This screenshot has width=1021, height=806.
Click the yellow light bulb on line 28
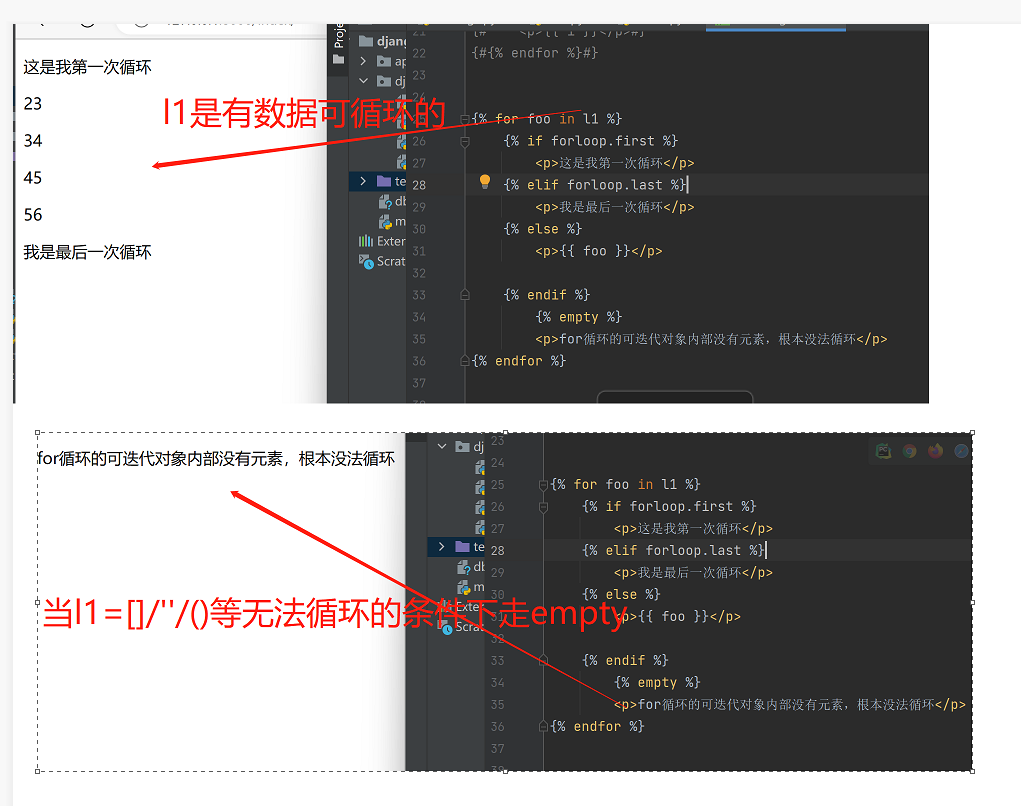click(484, 182)
